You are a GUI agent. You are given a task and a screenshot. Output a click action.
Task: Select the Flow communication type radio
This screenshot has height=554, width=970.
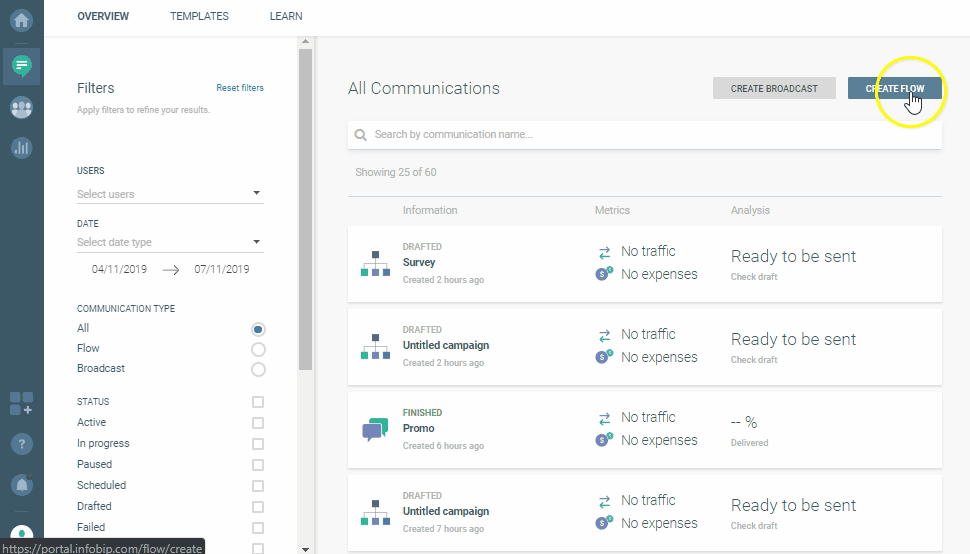click(x=258, y=349)
